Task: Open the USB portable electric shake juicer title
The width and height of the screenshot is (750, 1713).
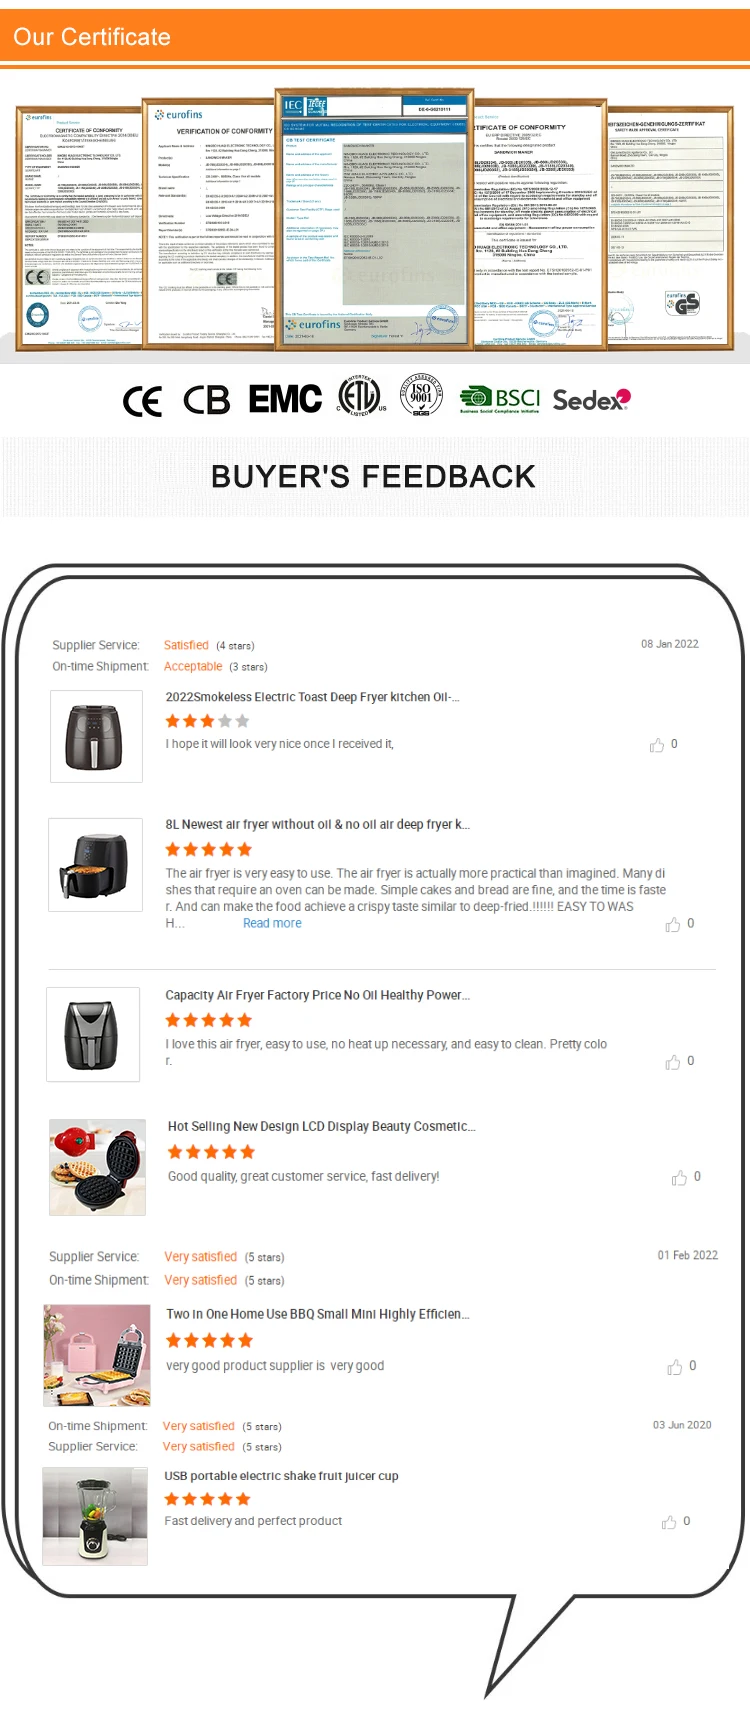Action: click(281, 1476)
